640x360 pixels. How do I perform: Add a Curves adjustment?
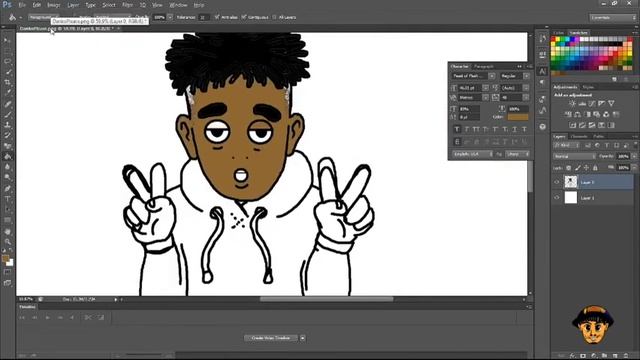[x=592, y=104]
